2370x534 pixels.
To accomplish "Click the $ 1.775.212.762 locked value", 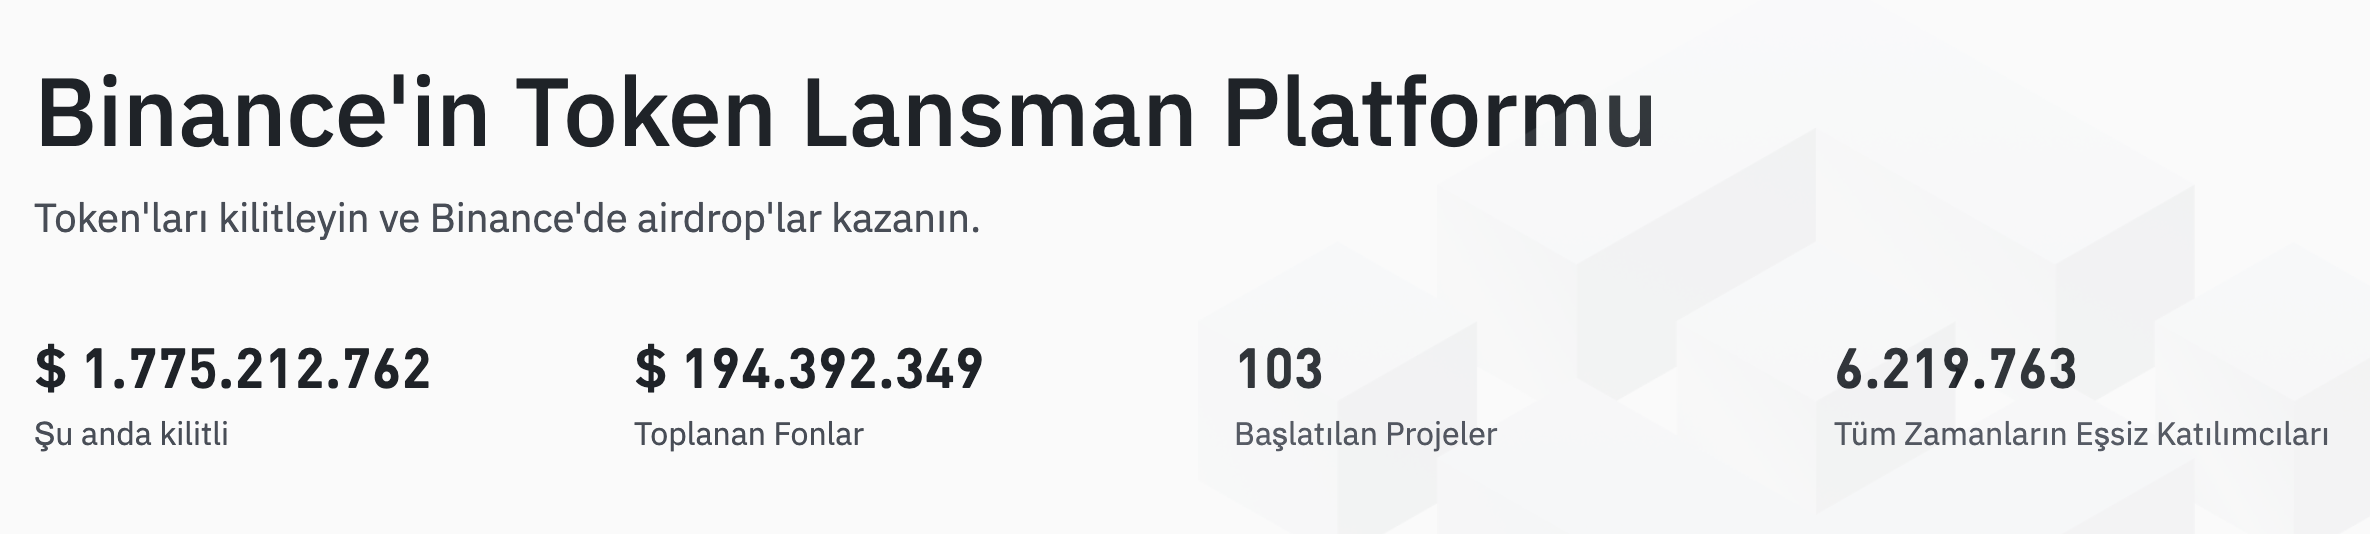I will coord(233,368).
